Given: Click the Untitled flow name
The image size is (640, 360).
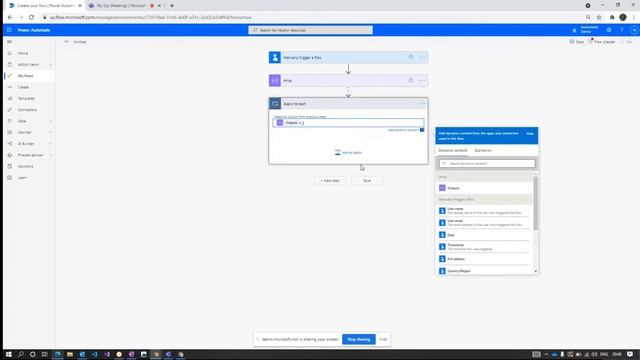Looking at the screenshot, I should tap(80, 42).
